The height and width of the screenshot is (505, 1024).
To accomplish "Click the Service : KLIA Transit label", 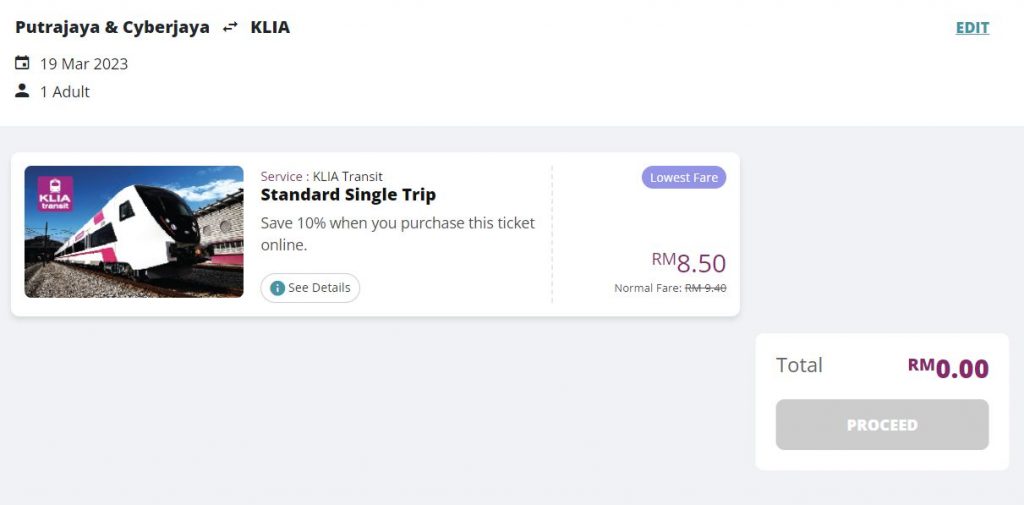I will tap(321, 176).
